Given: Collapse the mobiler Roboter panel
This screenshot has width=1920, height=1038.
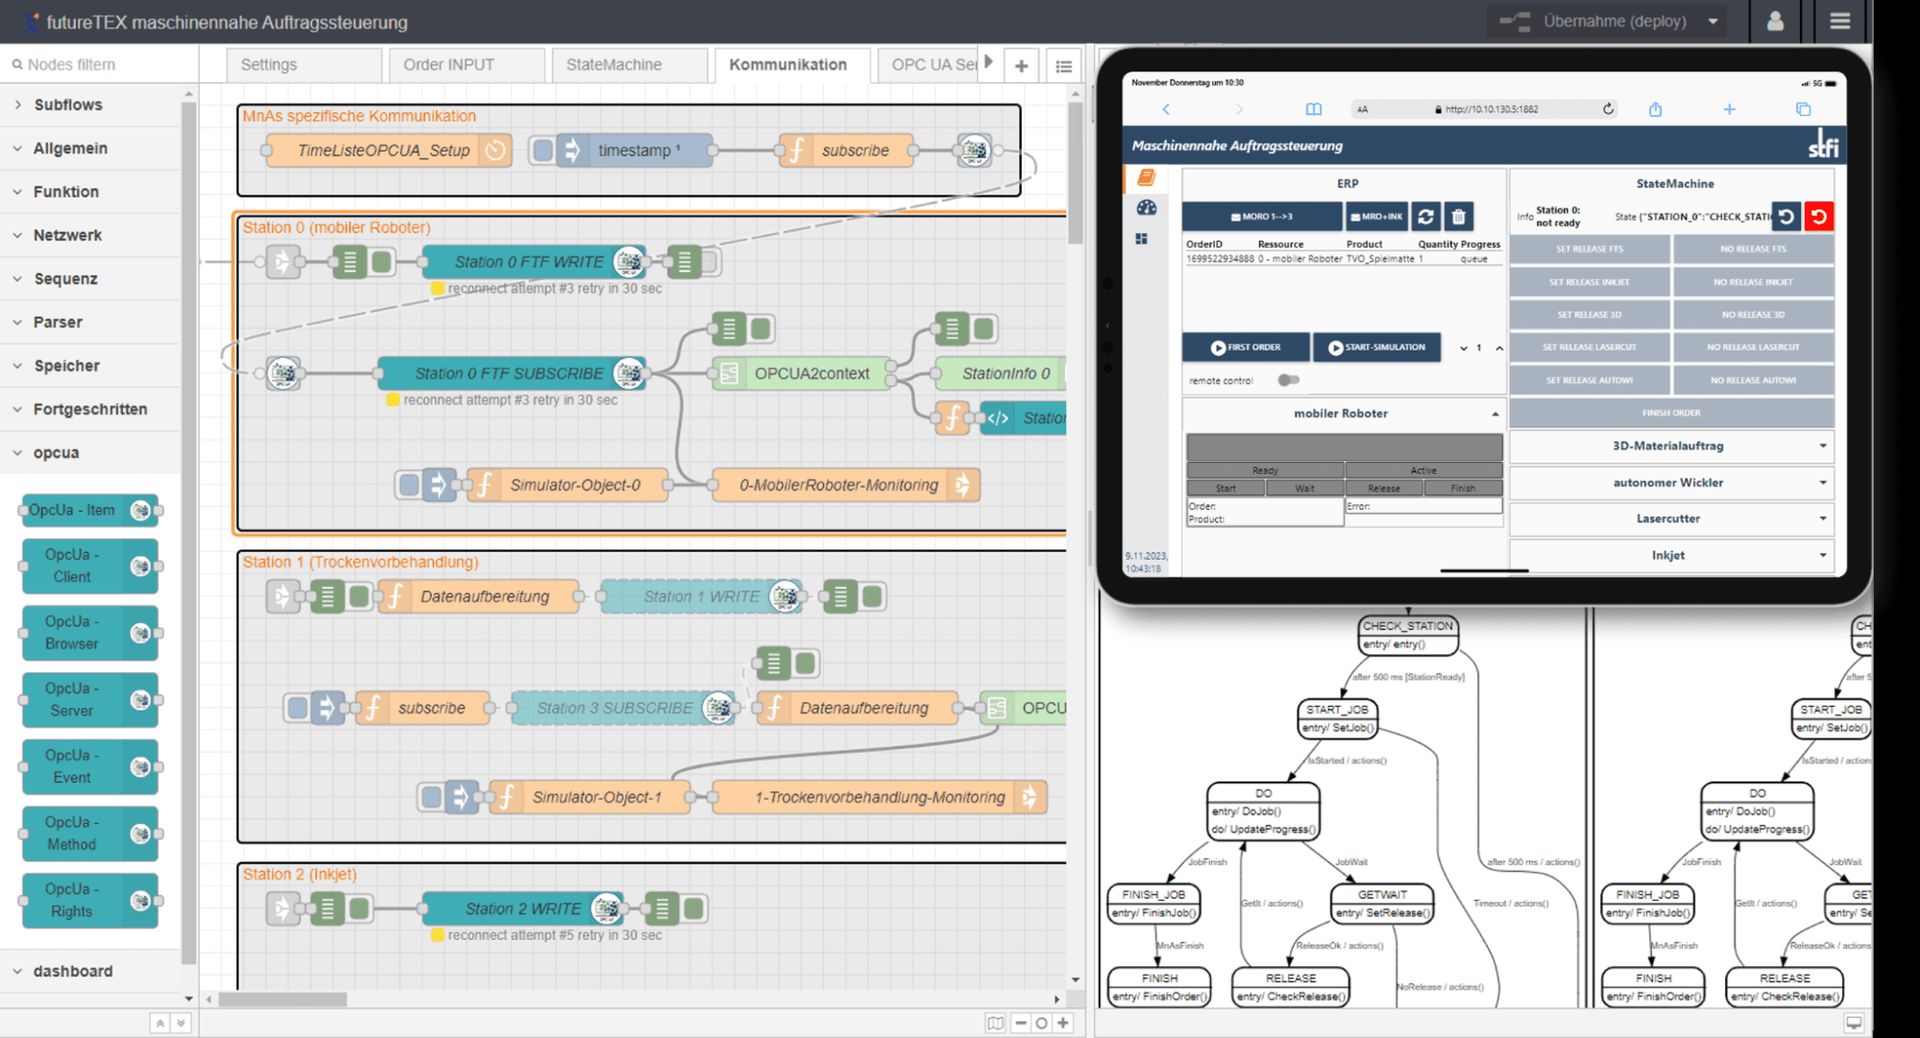Looking at the screenshot, I should click(1496, 413).
